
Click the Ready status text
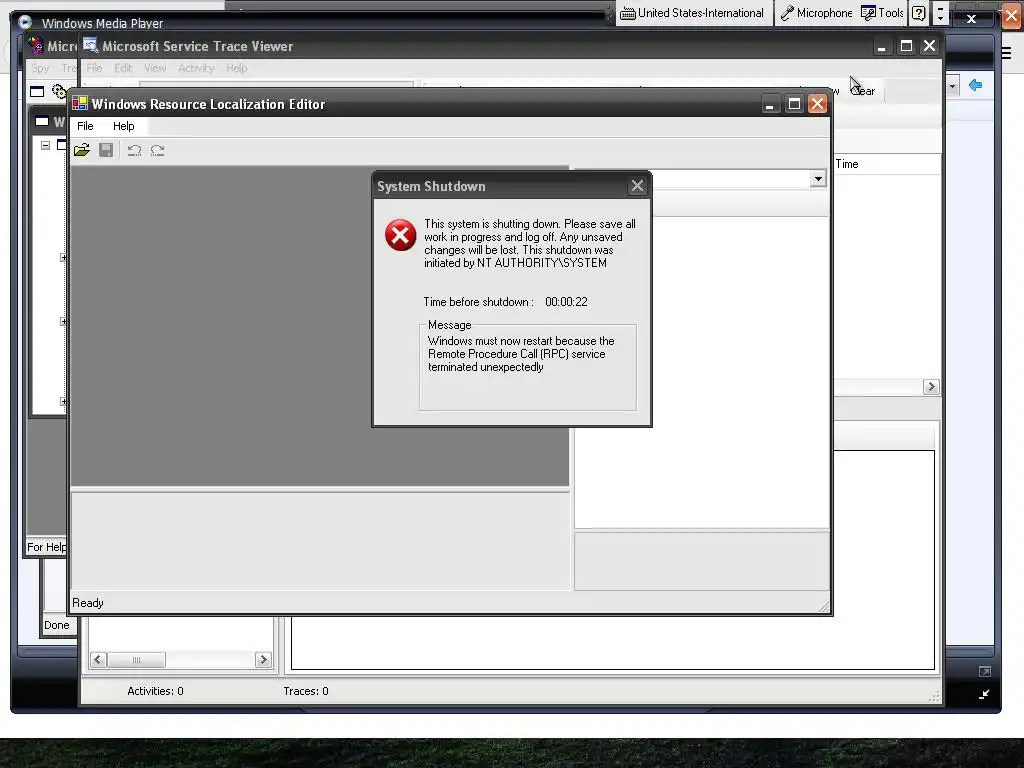click(x=88, y=603)
